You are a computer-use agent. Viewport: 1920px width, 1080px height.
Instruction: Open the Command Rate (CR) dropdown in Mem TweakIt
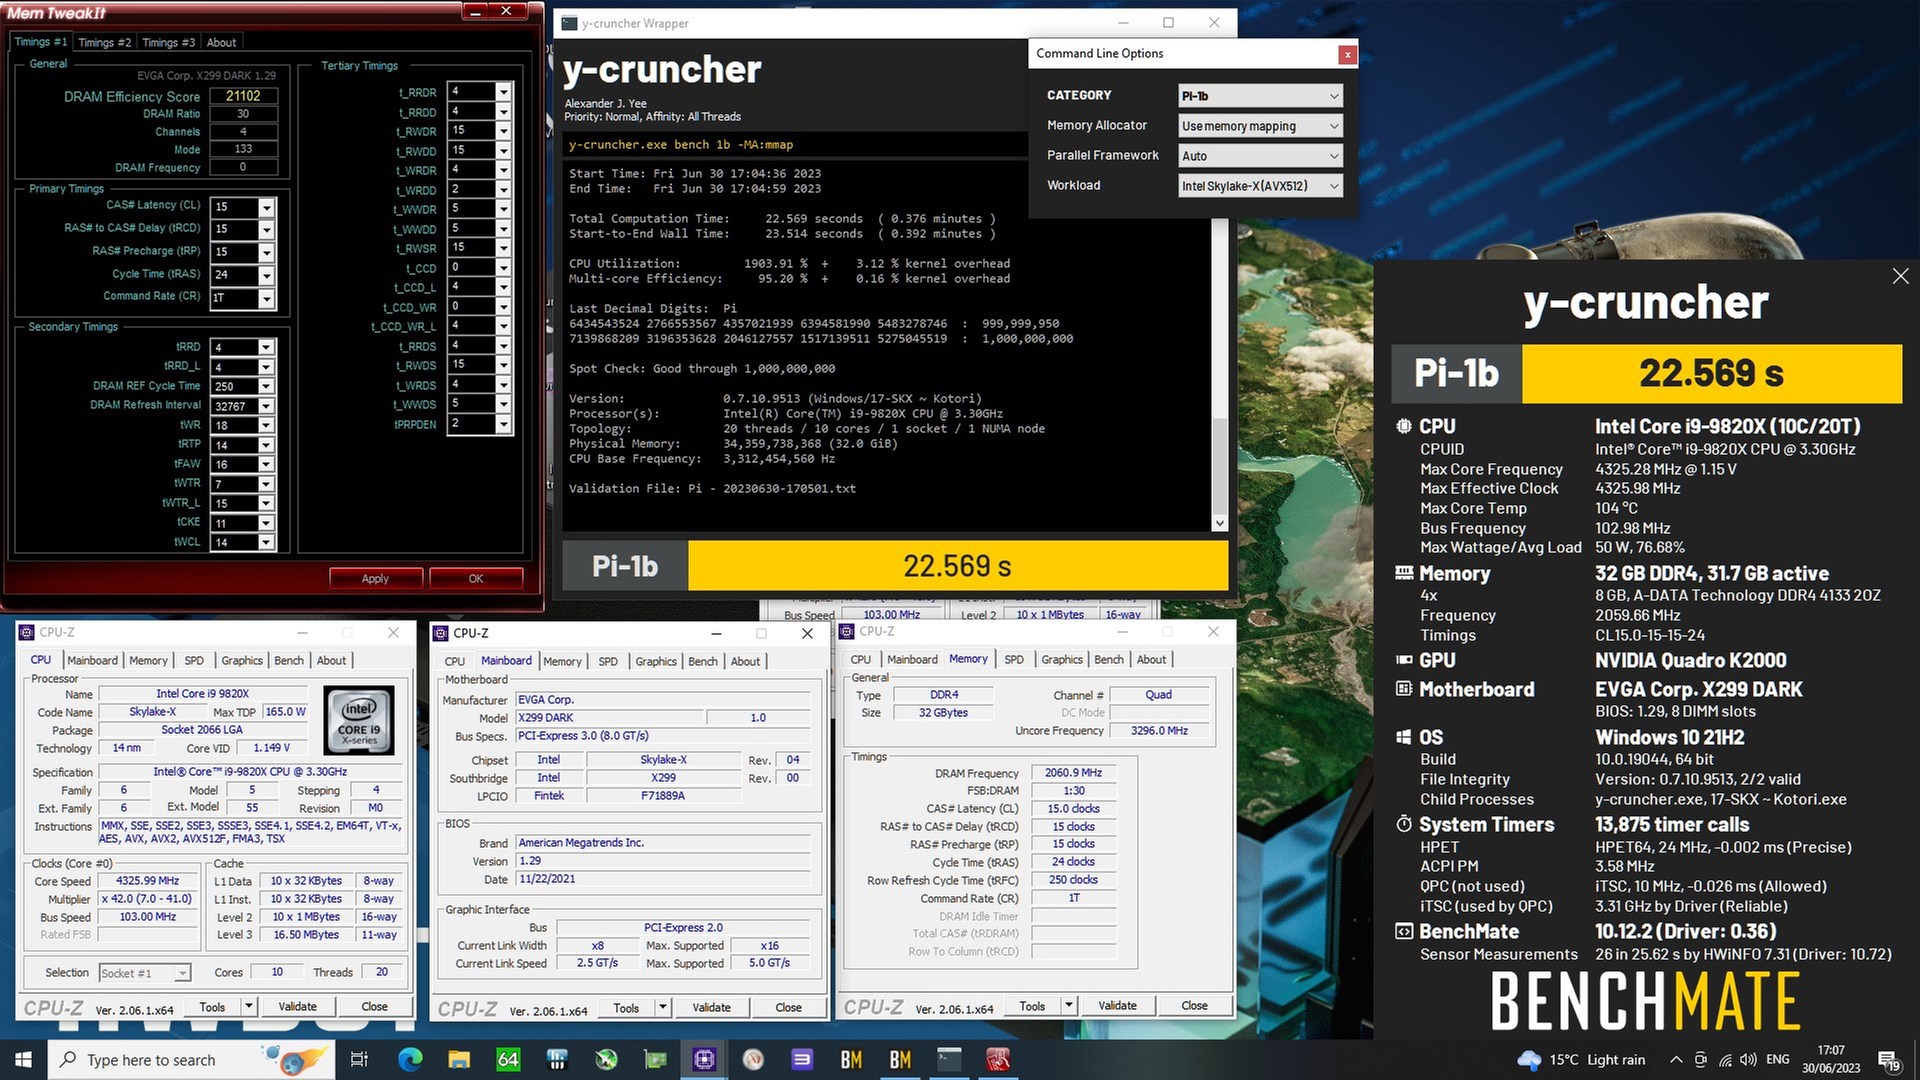coord(266,298)
